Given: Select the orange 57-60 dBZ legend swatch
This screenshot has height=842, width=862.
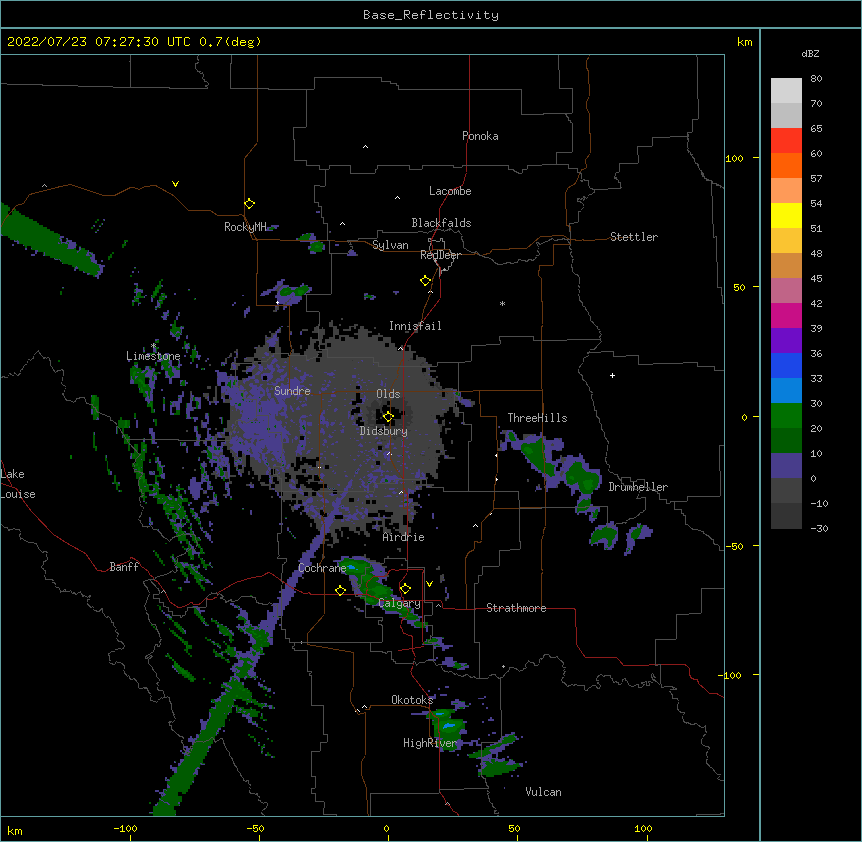Looking at the screenshot, I should coord(786,165).
